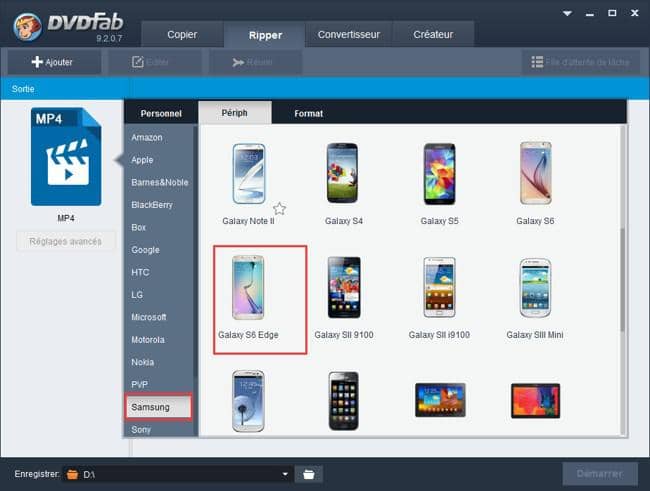Click the Galaxy S6 phone icon

coord(535,174)
